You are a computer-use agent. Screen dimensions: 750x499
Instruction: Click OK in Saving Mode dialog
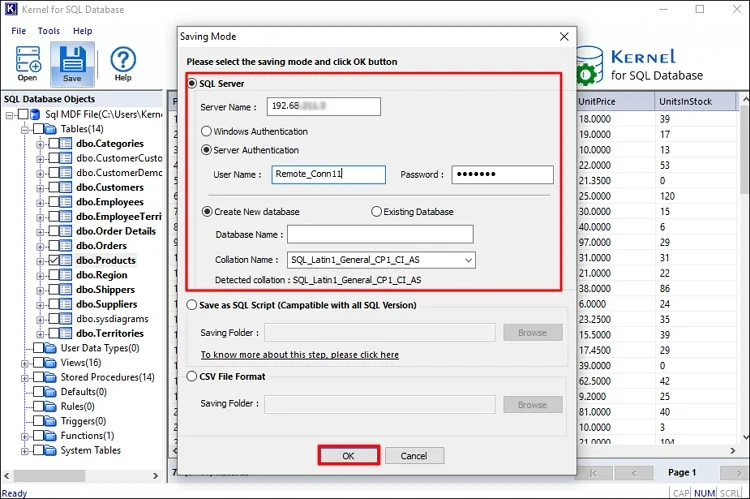click(x=349, y=455)
